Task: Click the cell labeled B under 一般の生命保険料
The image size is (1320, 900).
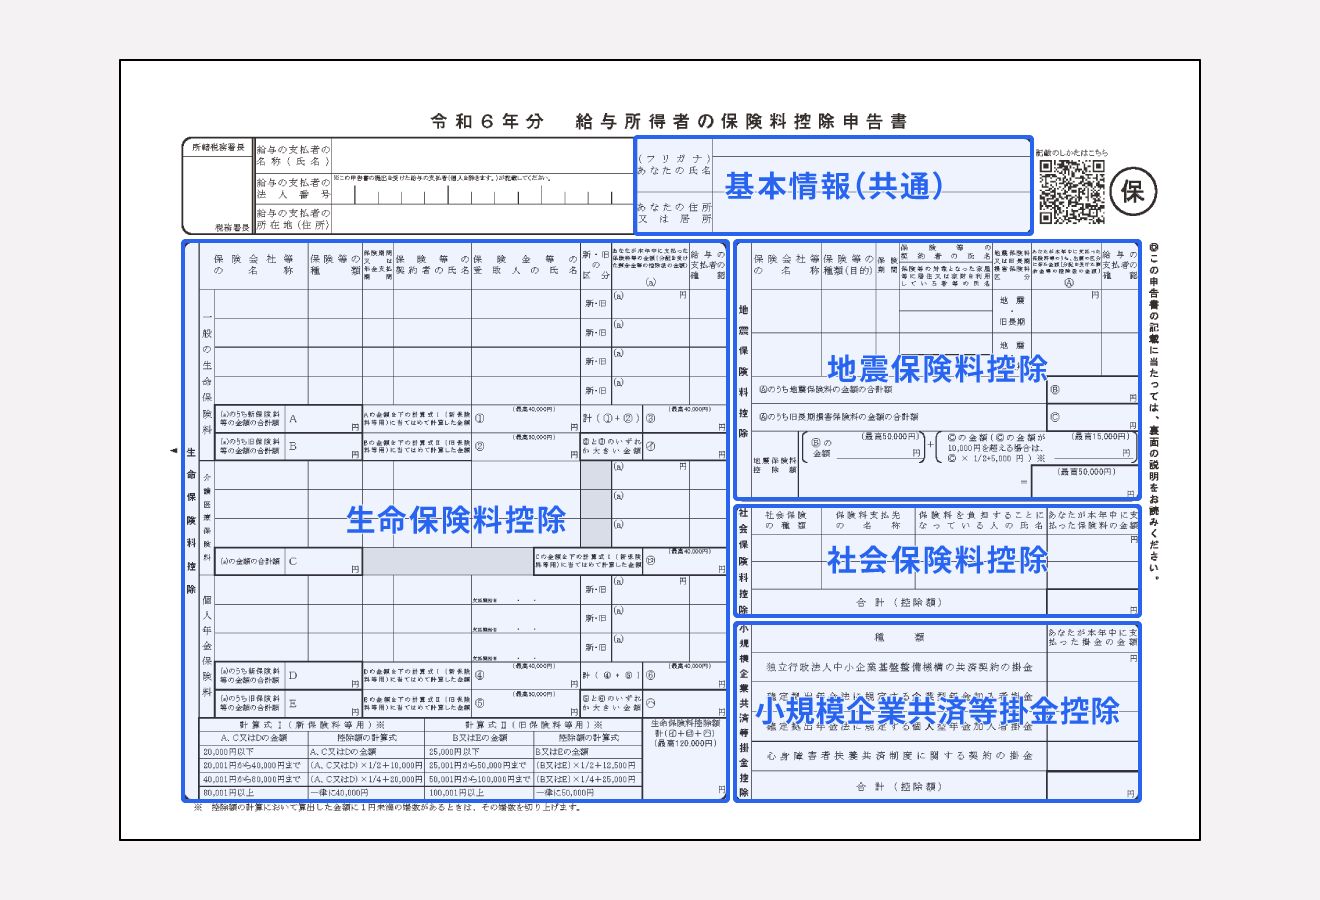Action: tap(323, 447)
